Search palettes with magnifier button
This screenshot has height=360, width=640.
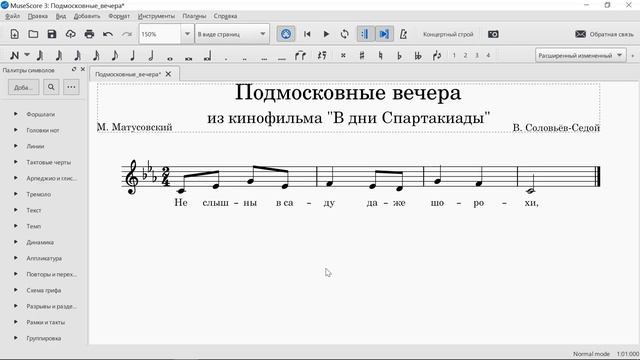coord(51,87)
